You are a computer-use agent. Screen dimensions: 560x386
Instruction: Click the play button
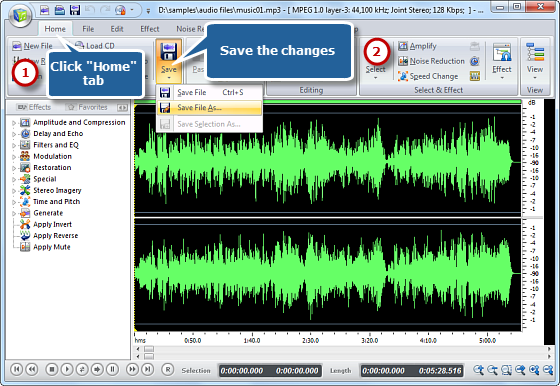click(x=67, y=369)
